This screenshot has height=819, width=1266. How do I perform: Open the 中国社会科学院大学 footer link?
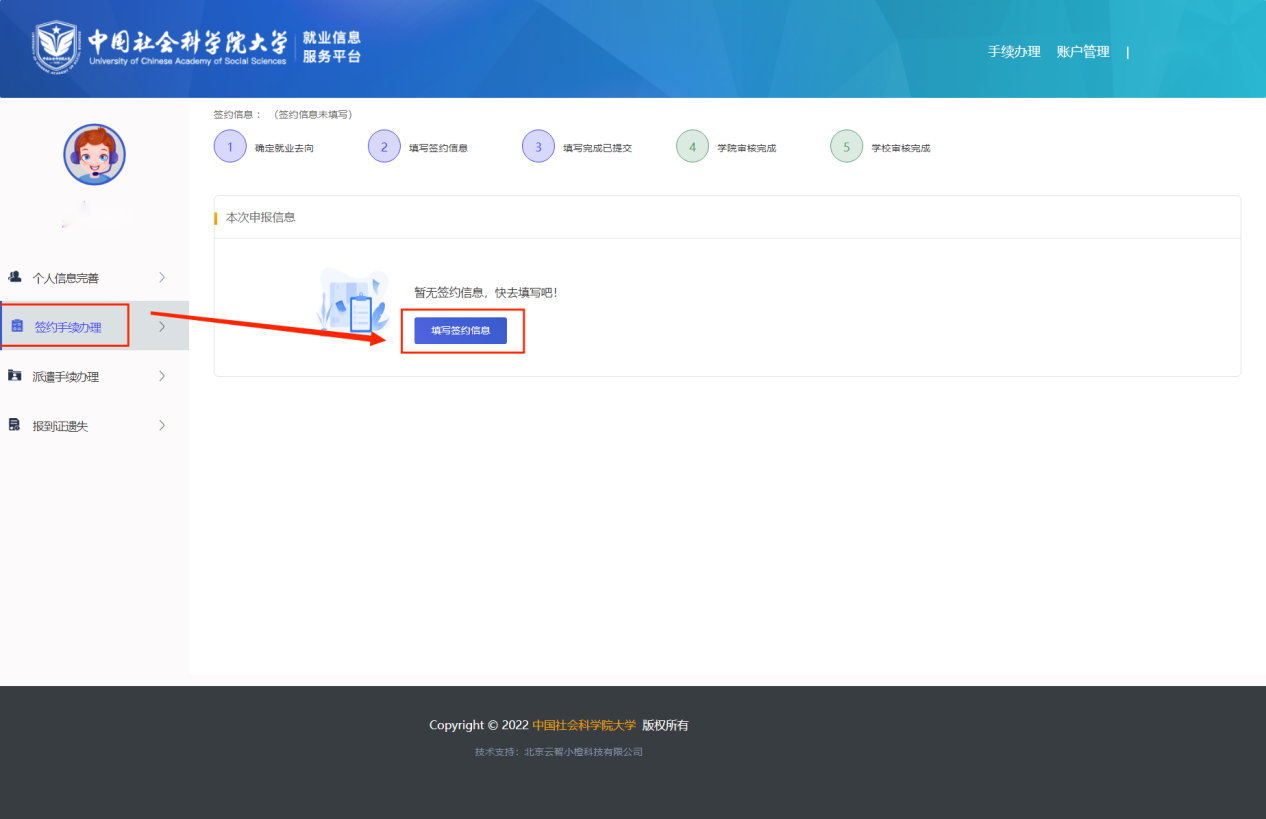pyautogui.click(x=584, y=725)
